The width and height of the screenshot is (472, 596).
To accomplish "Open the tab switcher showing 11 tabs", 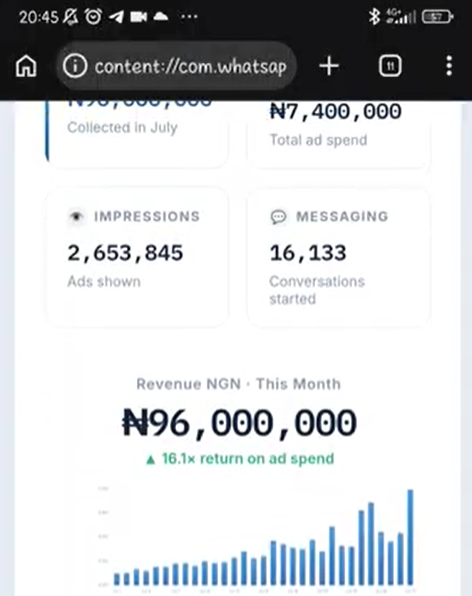I will point(390,66).
